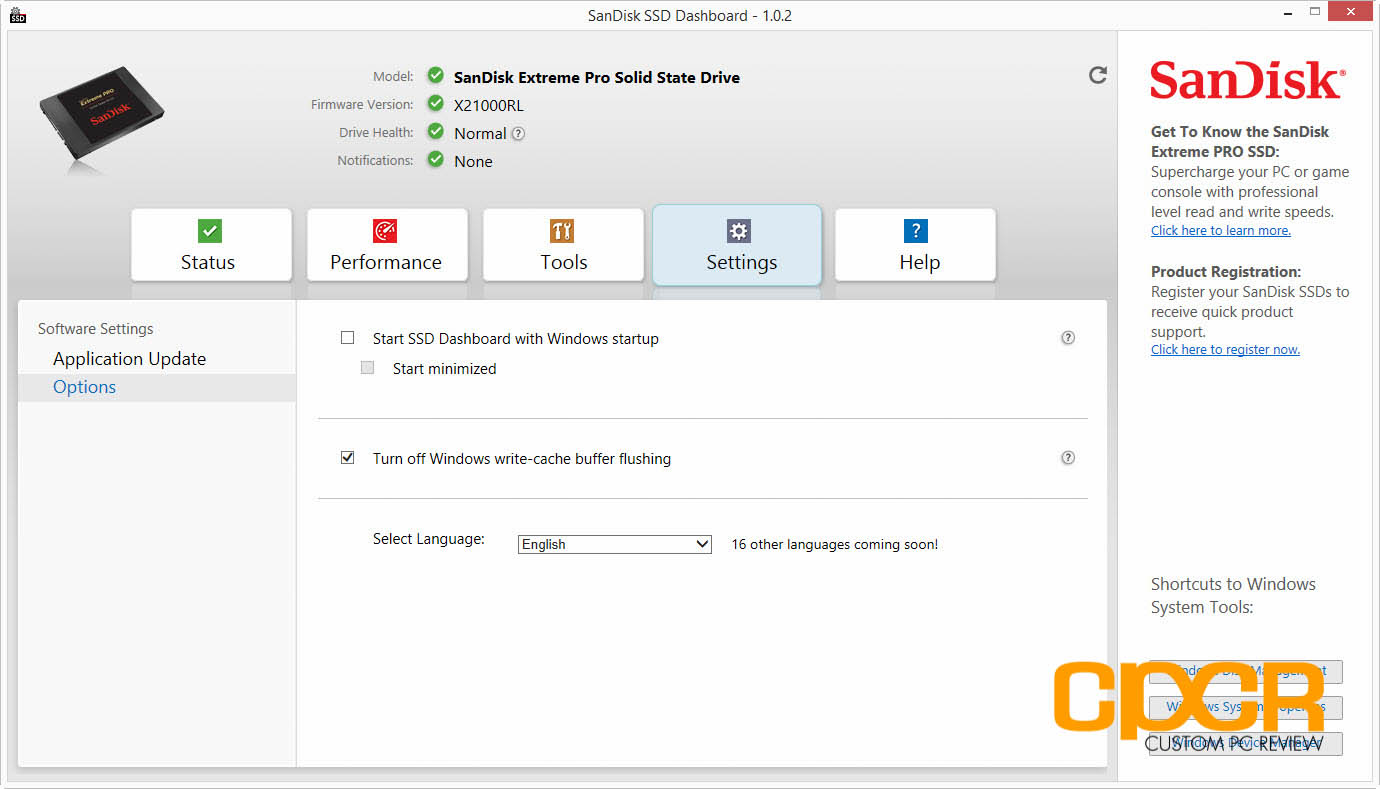Click the SanDisk app icon in title bar
This screenshot has width=1380, height=789.
click(17, 15)
